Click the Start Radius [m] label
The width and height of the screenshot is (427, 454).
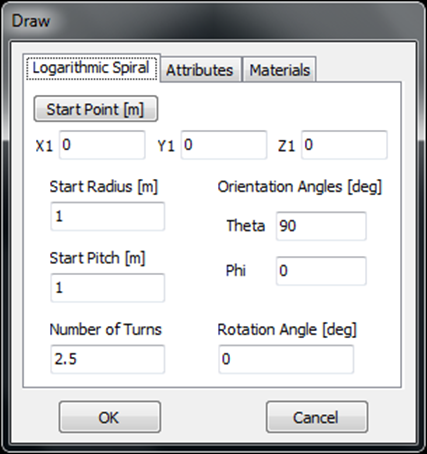pyautogui.click(x=103, y=187)
